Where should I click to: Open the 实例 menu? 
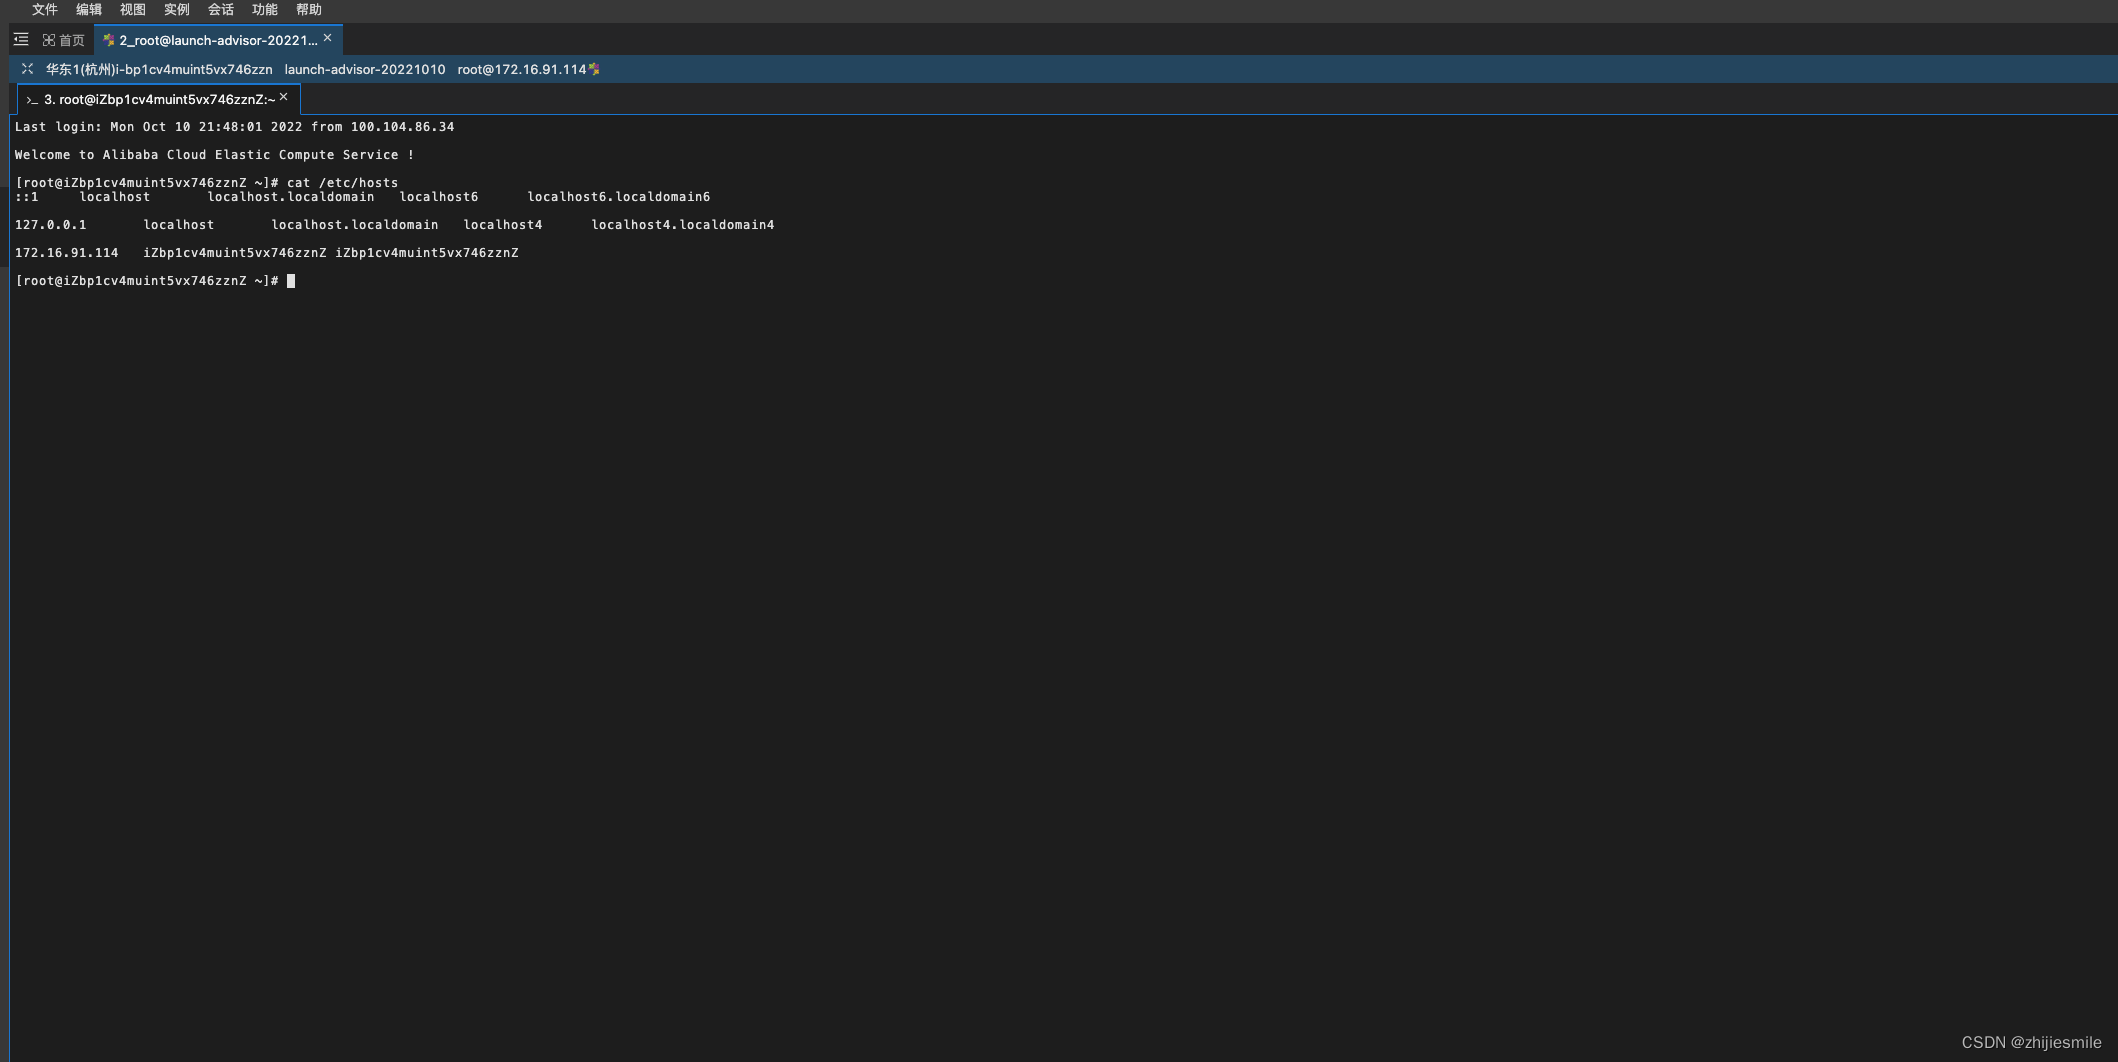(177, 10)
